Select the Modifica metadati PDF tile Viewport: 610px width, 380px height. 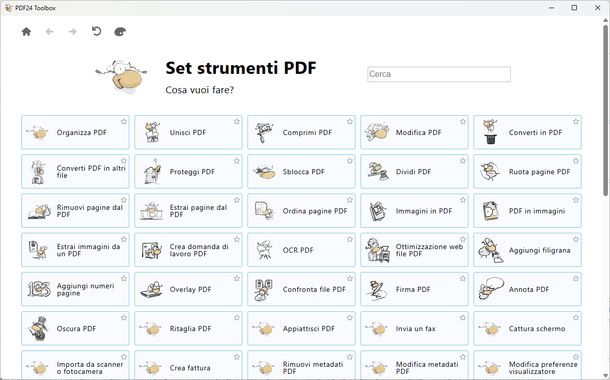click(414, 365)
